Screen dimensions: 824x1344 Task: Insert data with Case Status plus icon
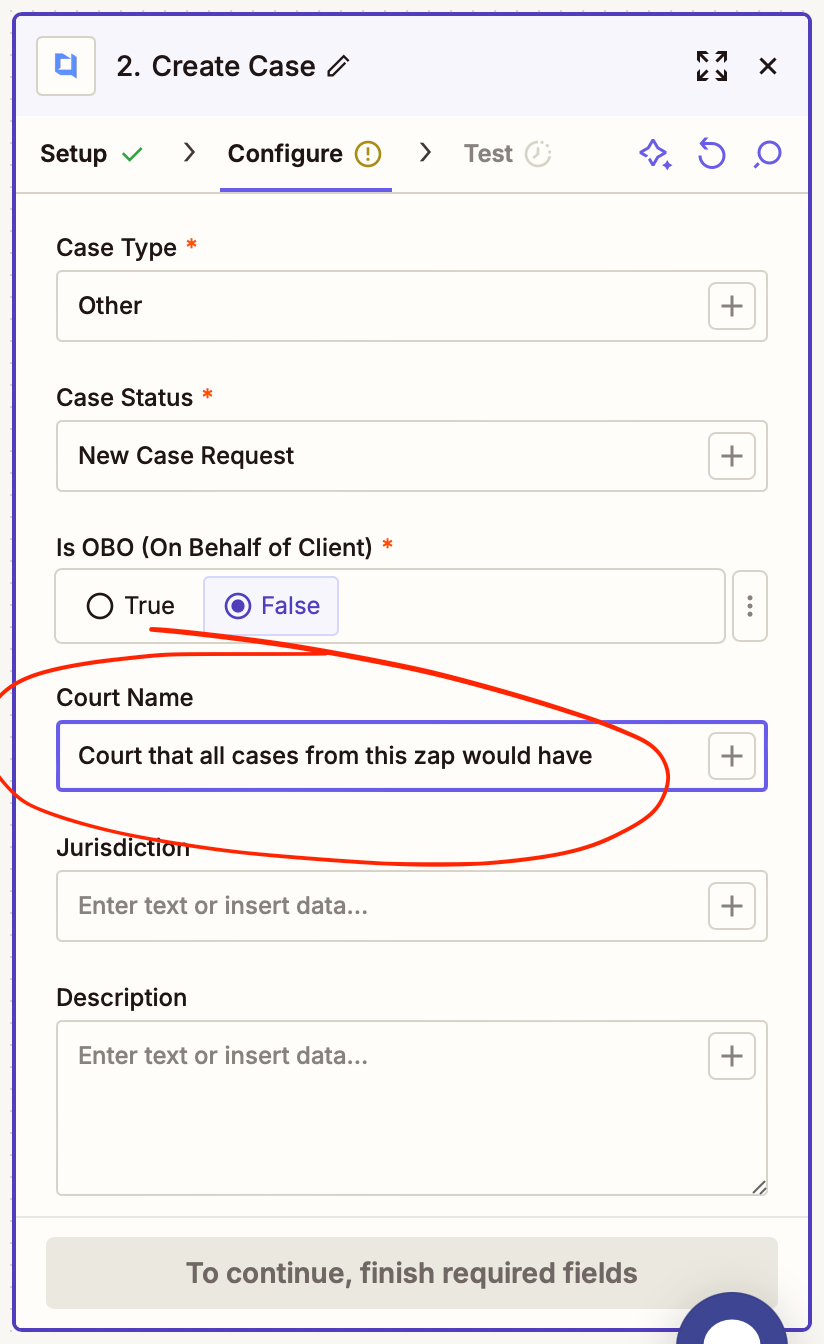click(x=732, y=456)
